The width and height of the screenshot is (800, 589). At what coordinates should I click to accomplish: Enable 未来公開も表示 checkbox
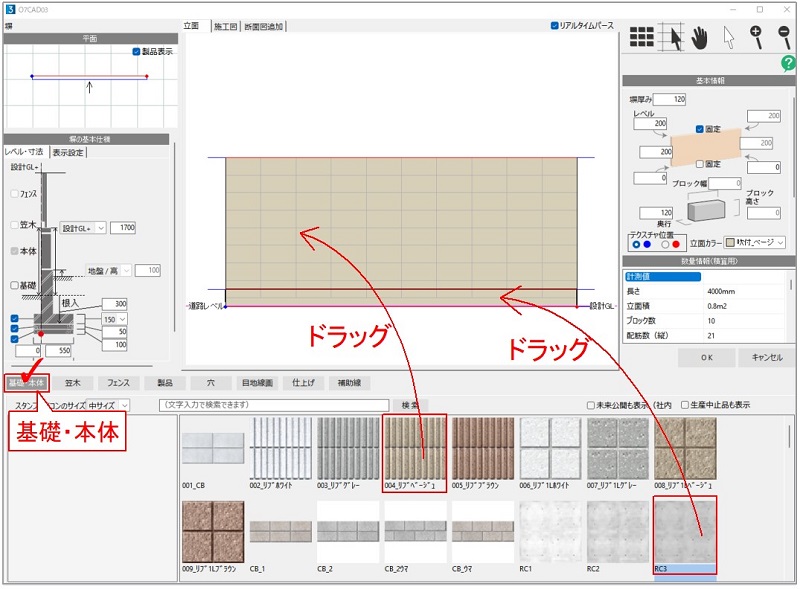click(590, 405)
